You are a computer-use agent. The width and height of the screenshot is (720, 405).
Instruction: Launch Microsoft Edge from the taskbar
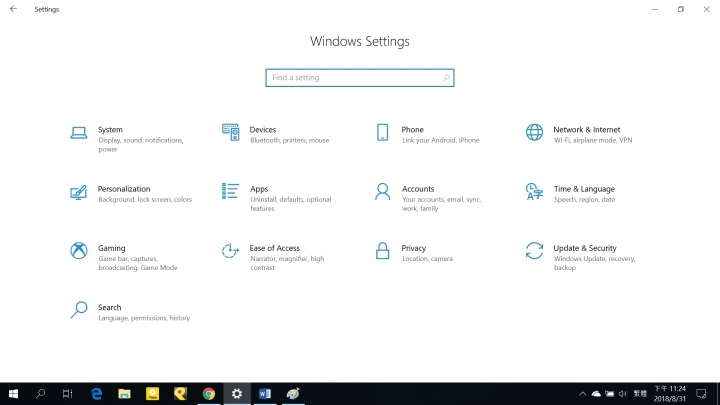tap(96, 394)
